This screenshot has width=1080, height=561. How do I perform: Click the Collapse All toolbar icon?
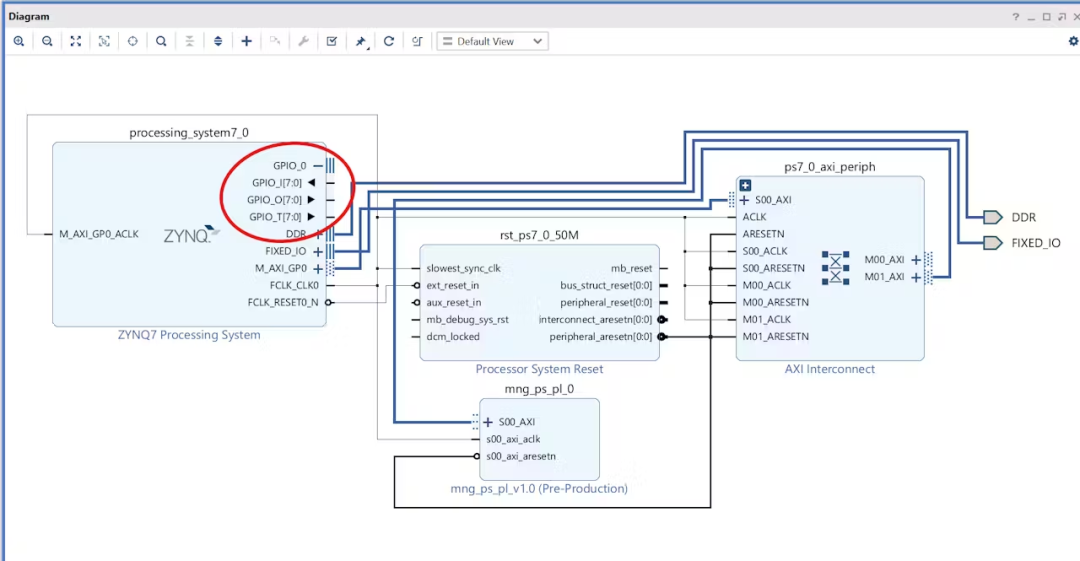(x=189, y=41)
